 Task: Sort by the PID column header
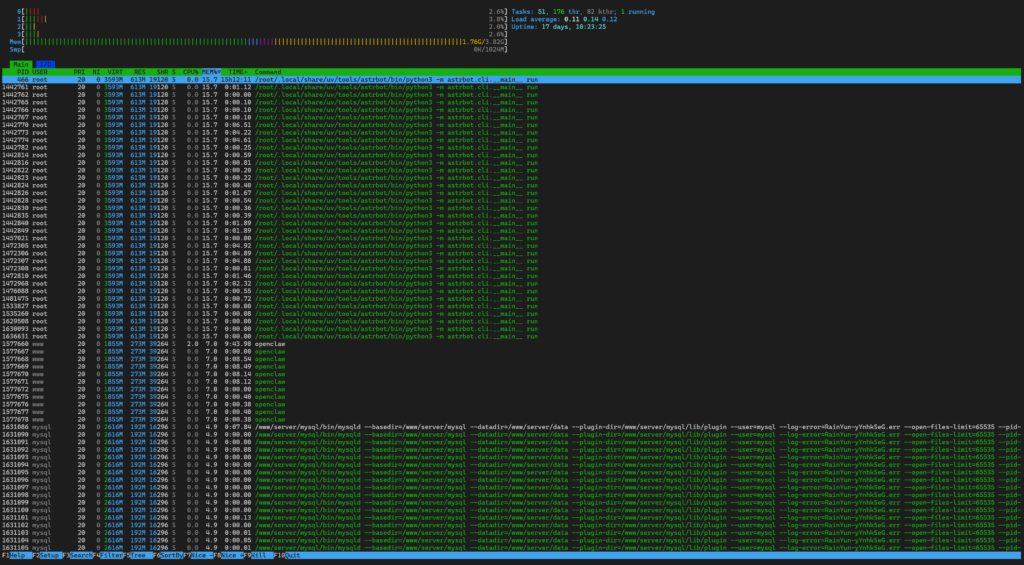21,72
